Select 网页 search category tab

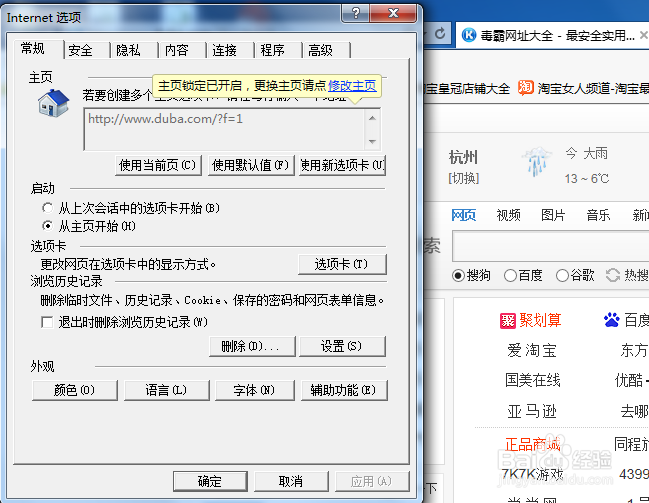[x=464, y=215]
